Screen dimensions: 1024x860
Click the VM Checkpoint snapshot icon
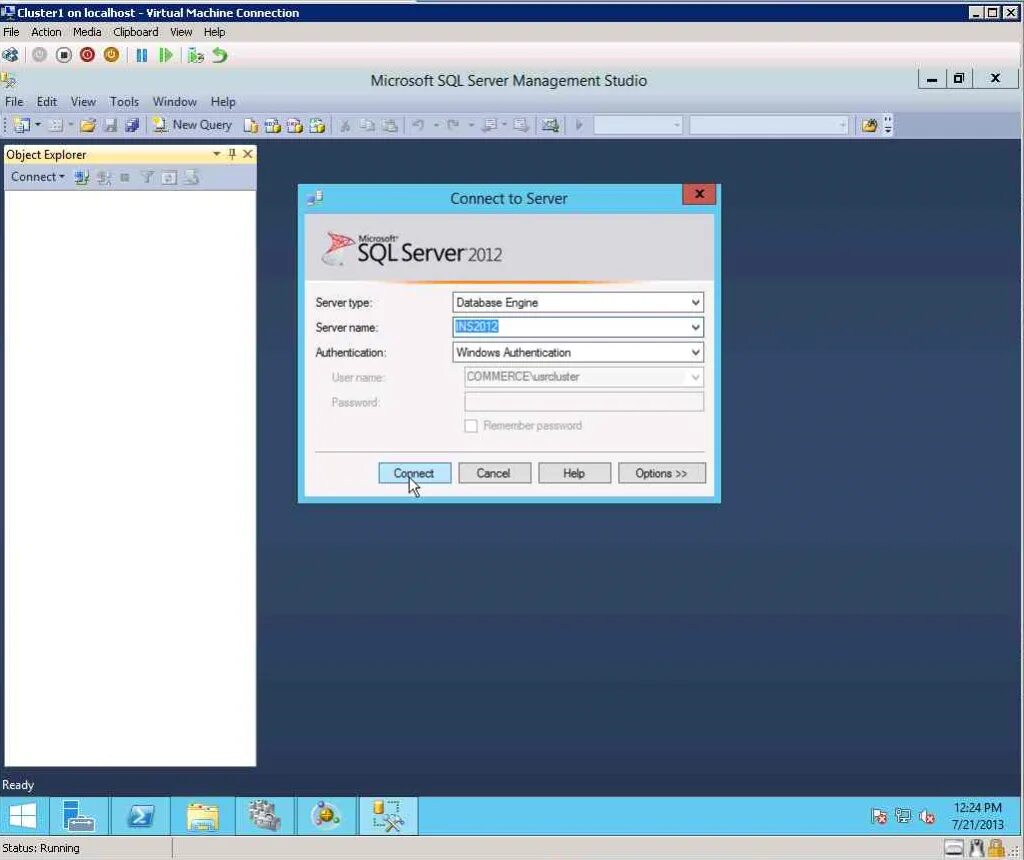pos(195,56)
